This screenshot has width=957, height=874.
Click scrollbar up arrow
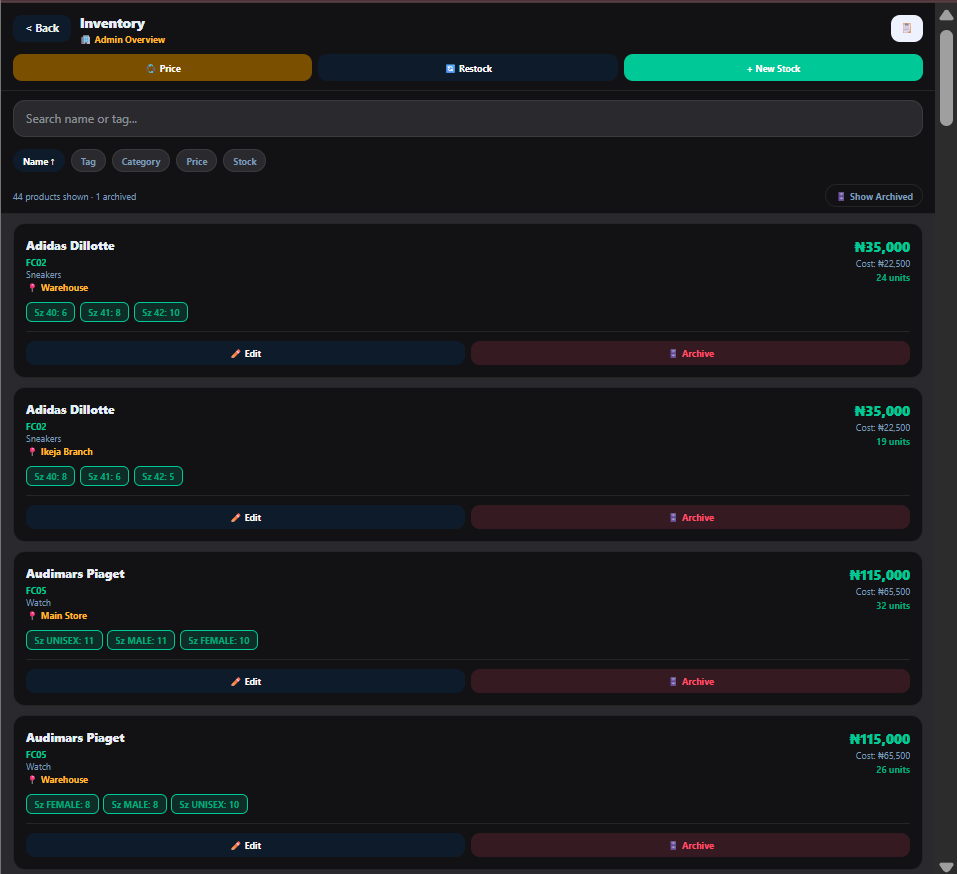pos(946,15)
